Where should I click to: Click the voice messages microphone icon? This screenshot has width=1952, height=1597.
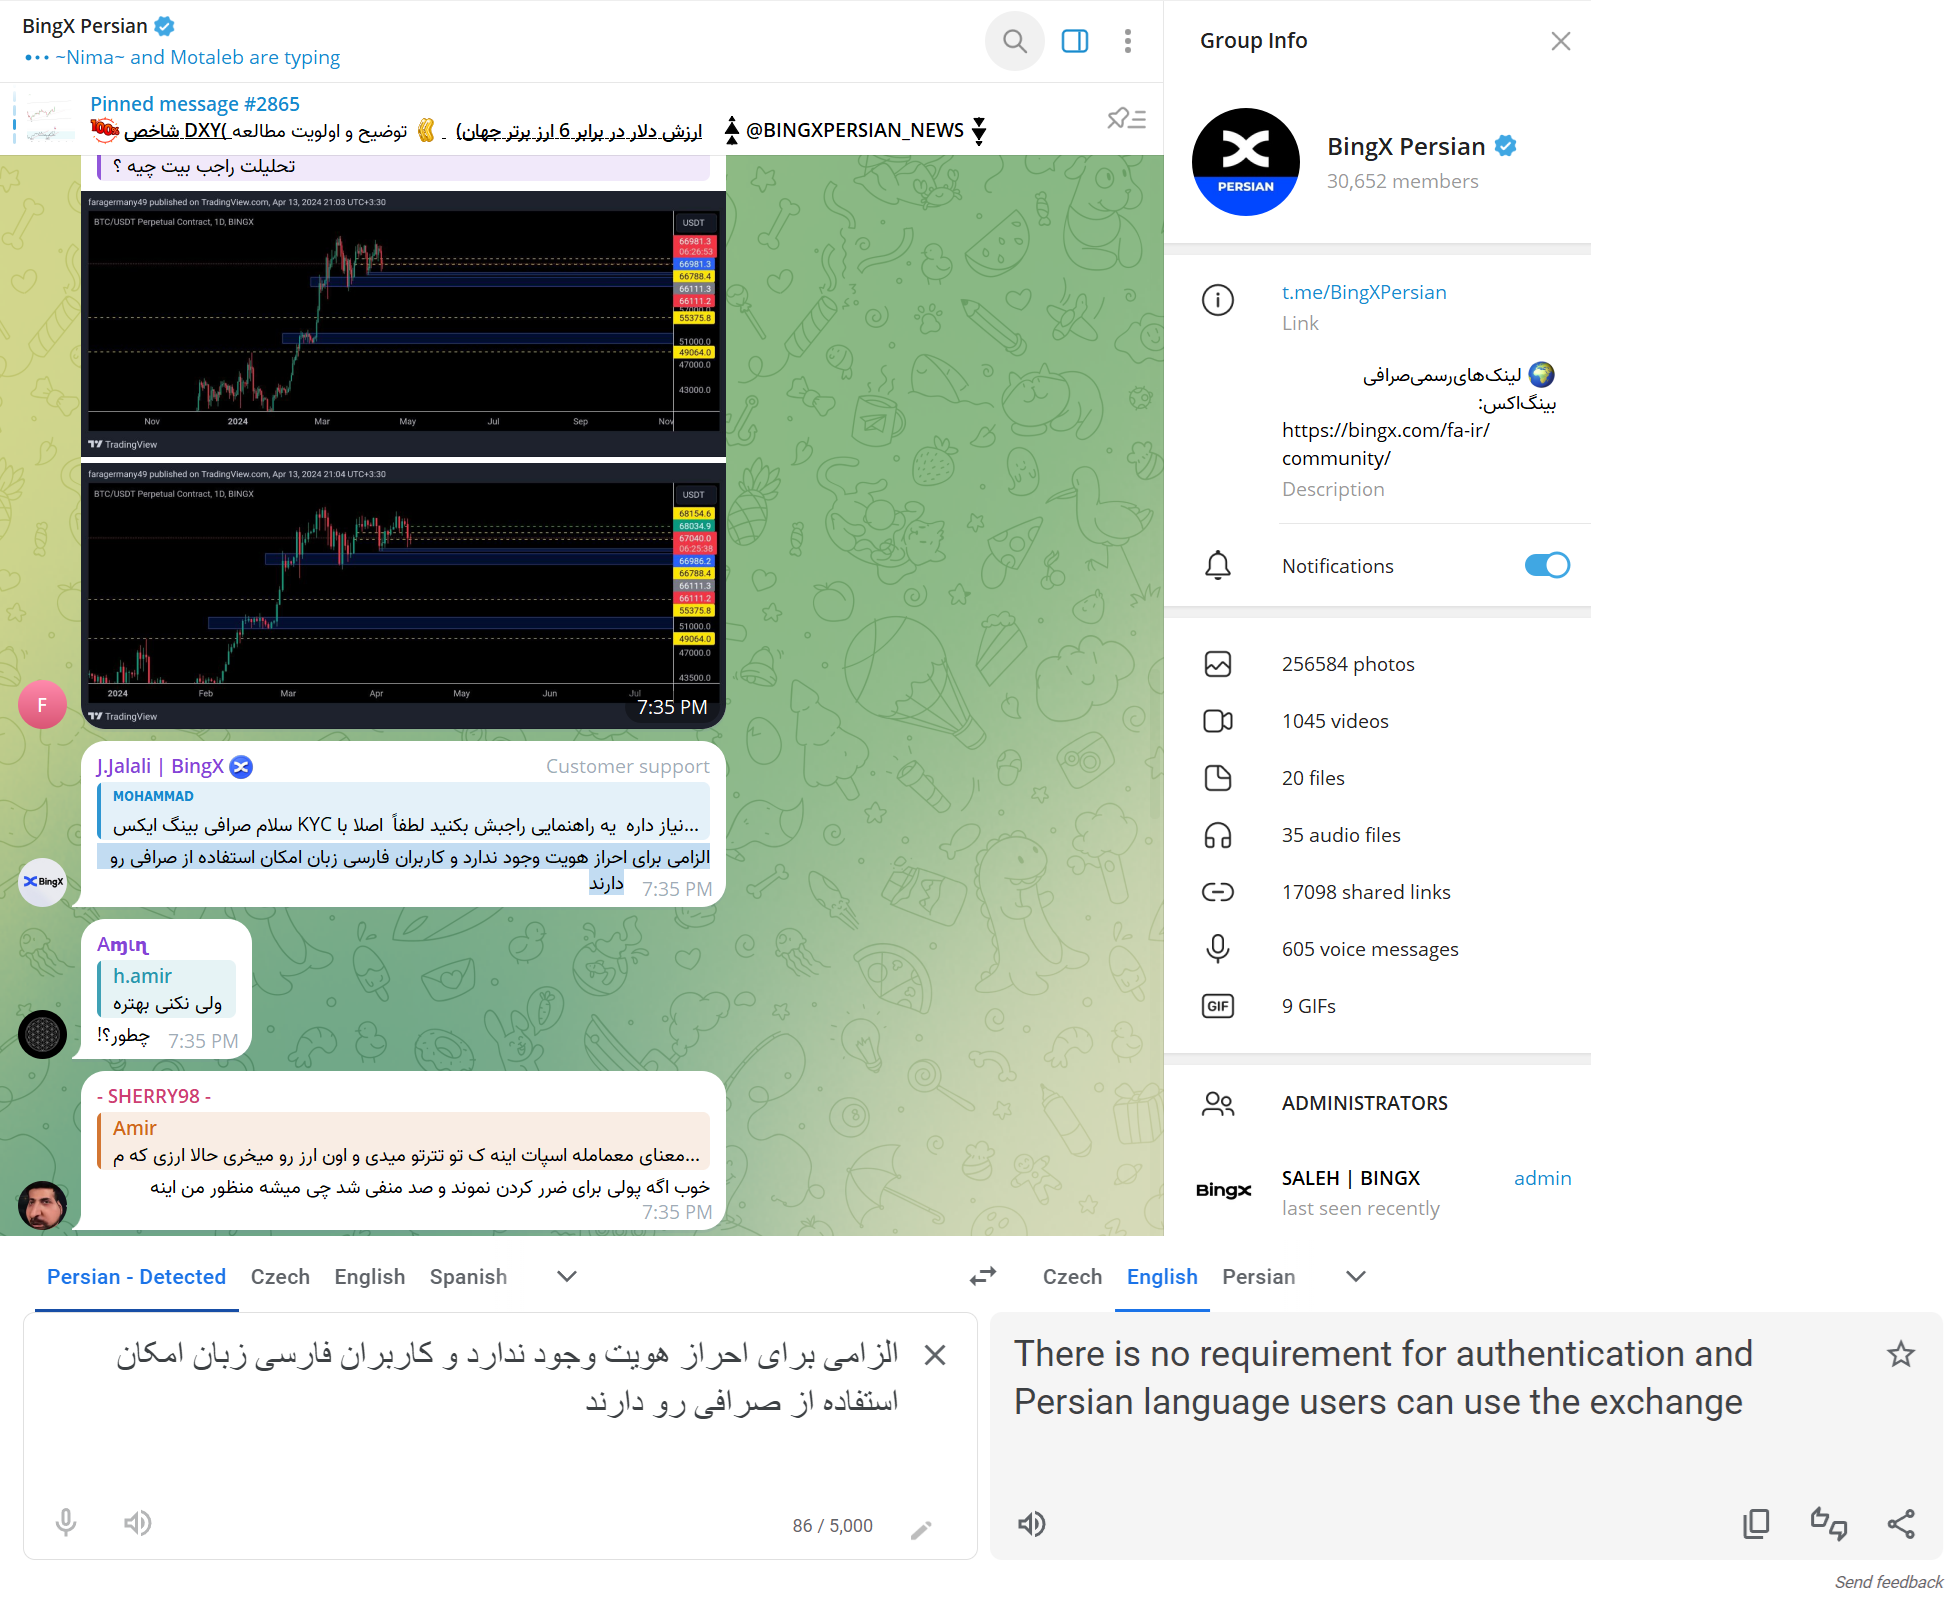click(1221, 948)
